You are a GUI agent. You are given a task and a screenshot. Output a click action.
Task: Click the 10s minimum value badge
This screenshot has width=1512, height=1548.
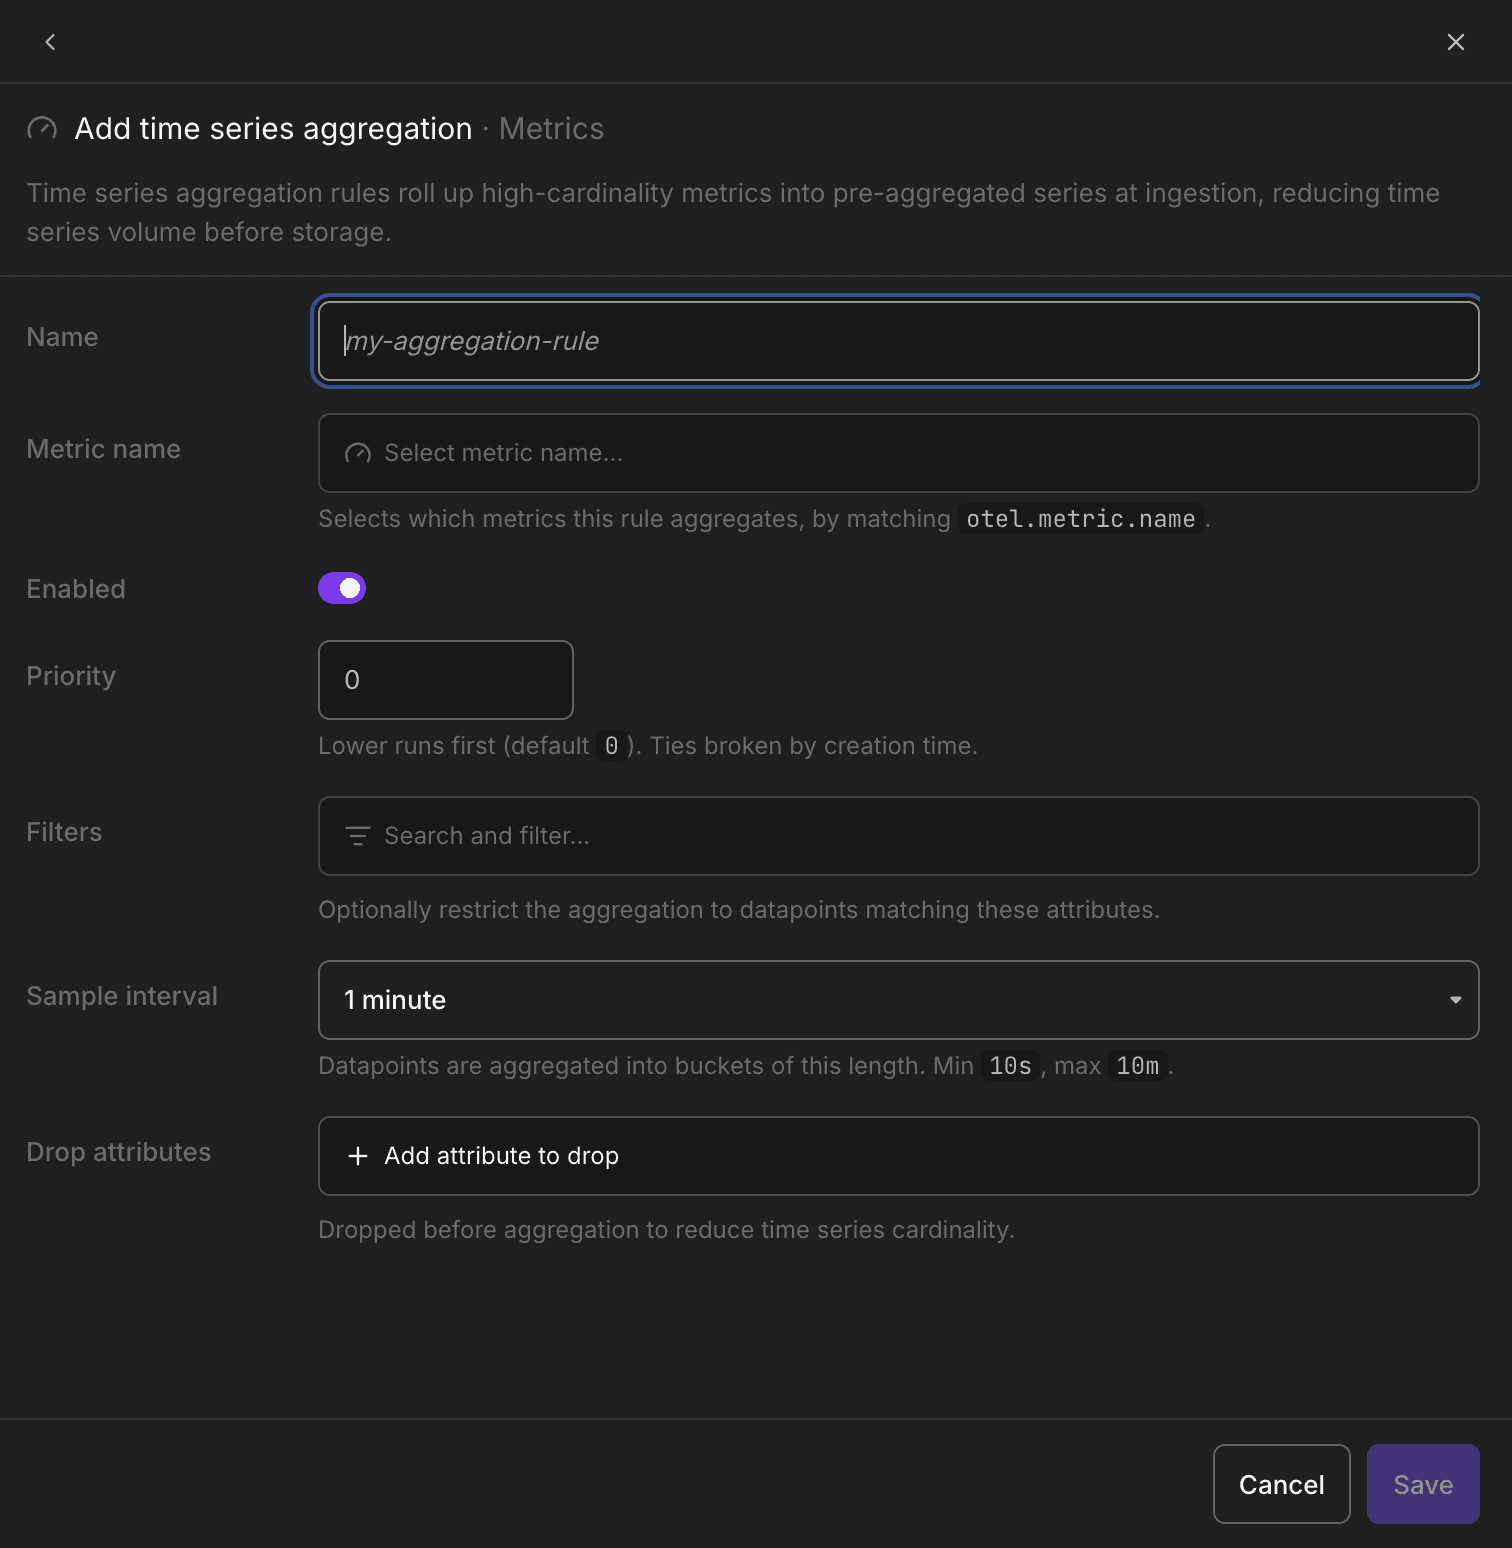tap(1010, 1066)
